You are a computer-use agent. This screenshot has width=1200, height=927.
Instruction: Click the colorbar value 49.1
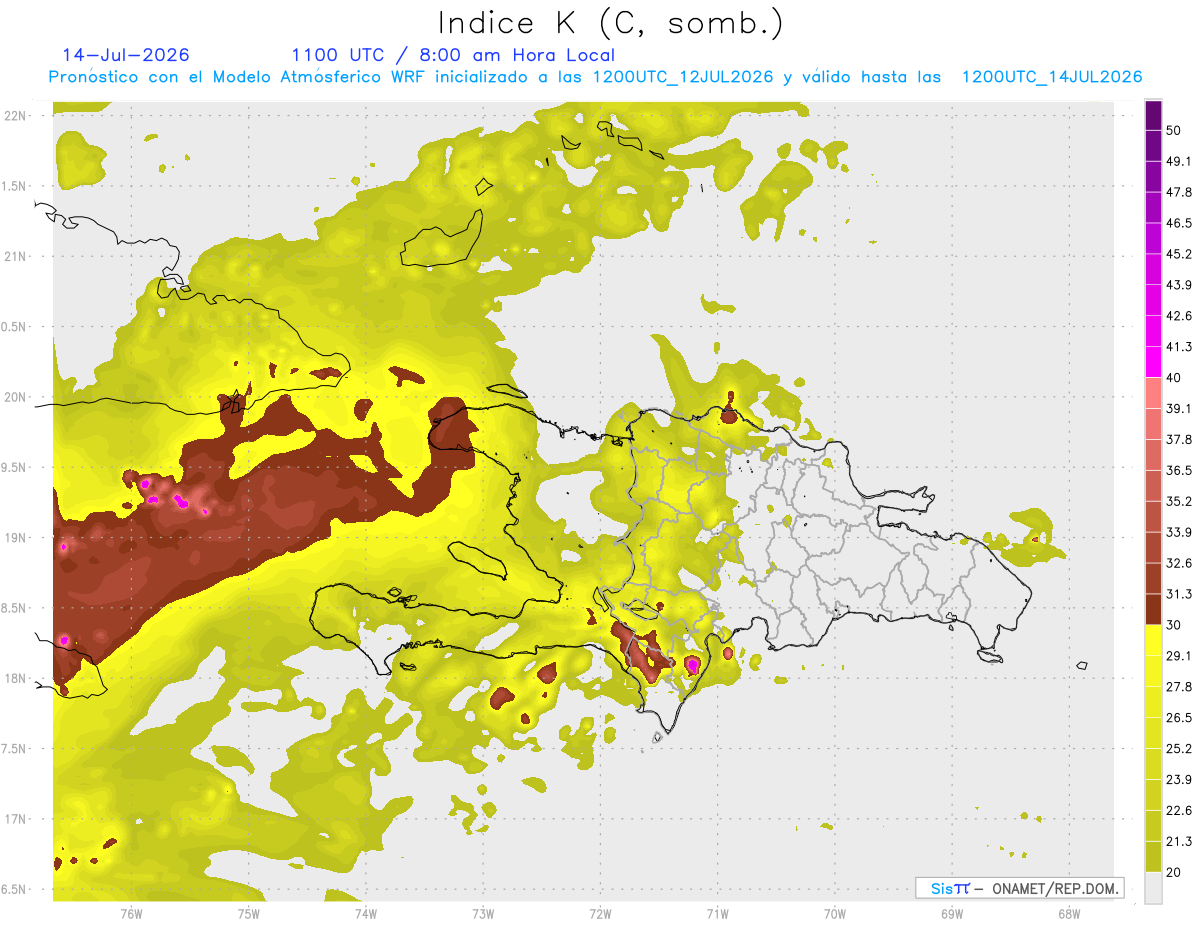pos(1179,161)
